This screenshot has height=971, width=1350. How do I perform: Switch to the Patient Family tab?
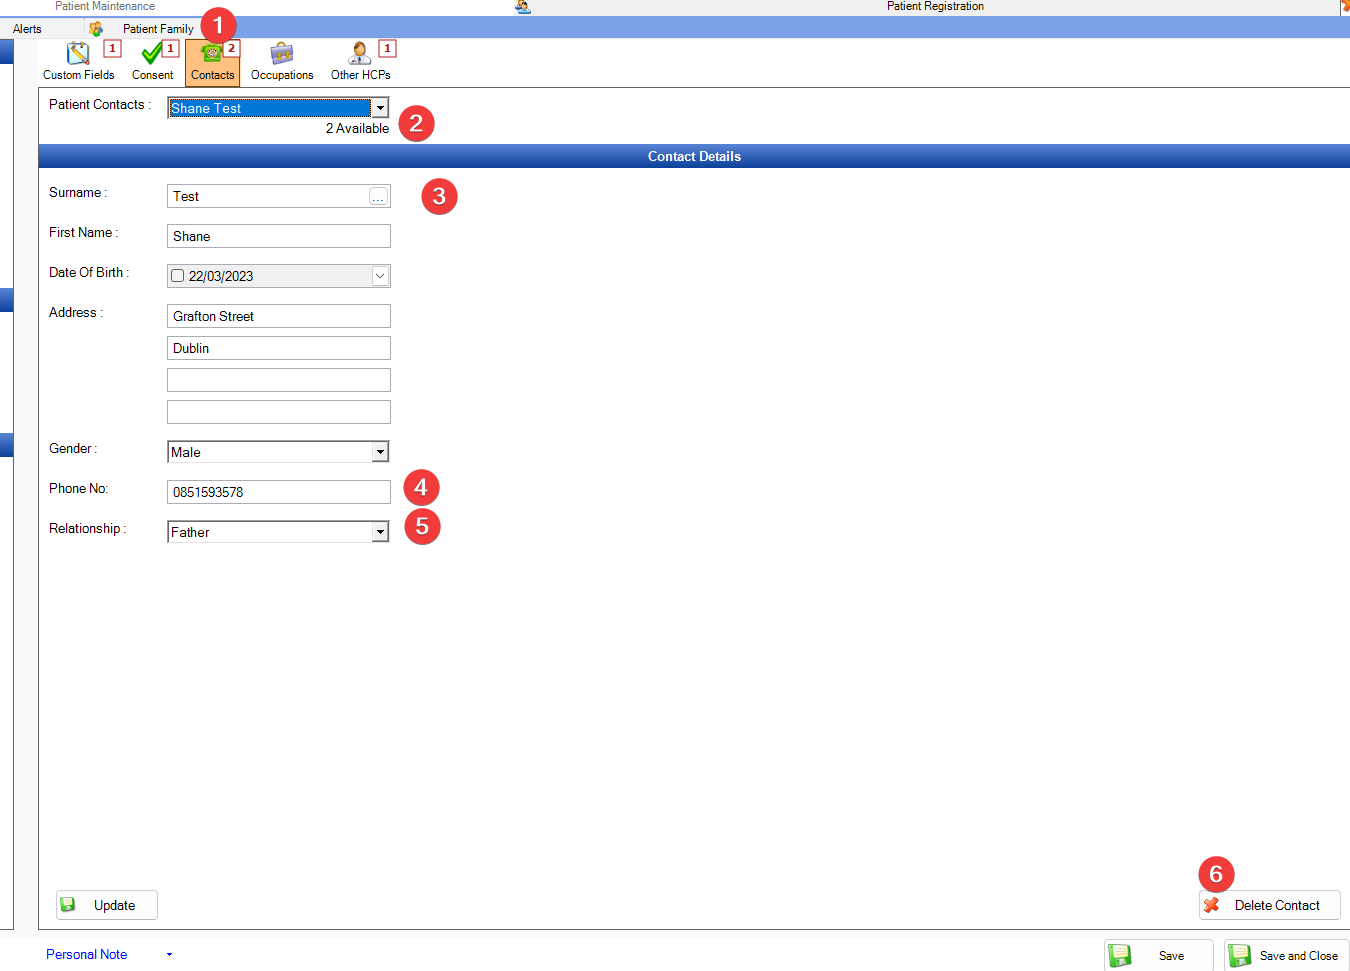pyautogui.click(x=158, y=29)
